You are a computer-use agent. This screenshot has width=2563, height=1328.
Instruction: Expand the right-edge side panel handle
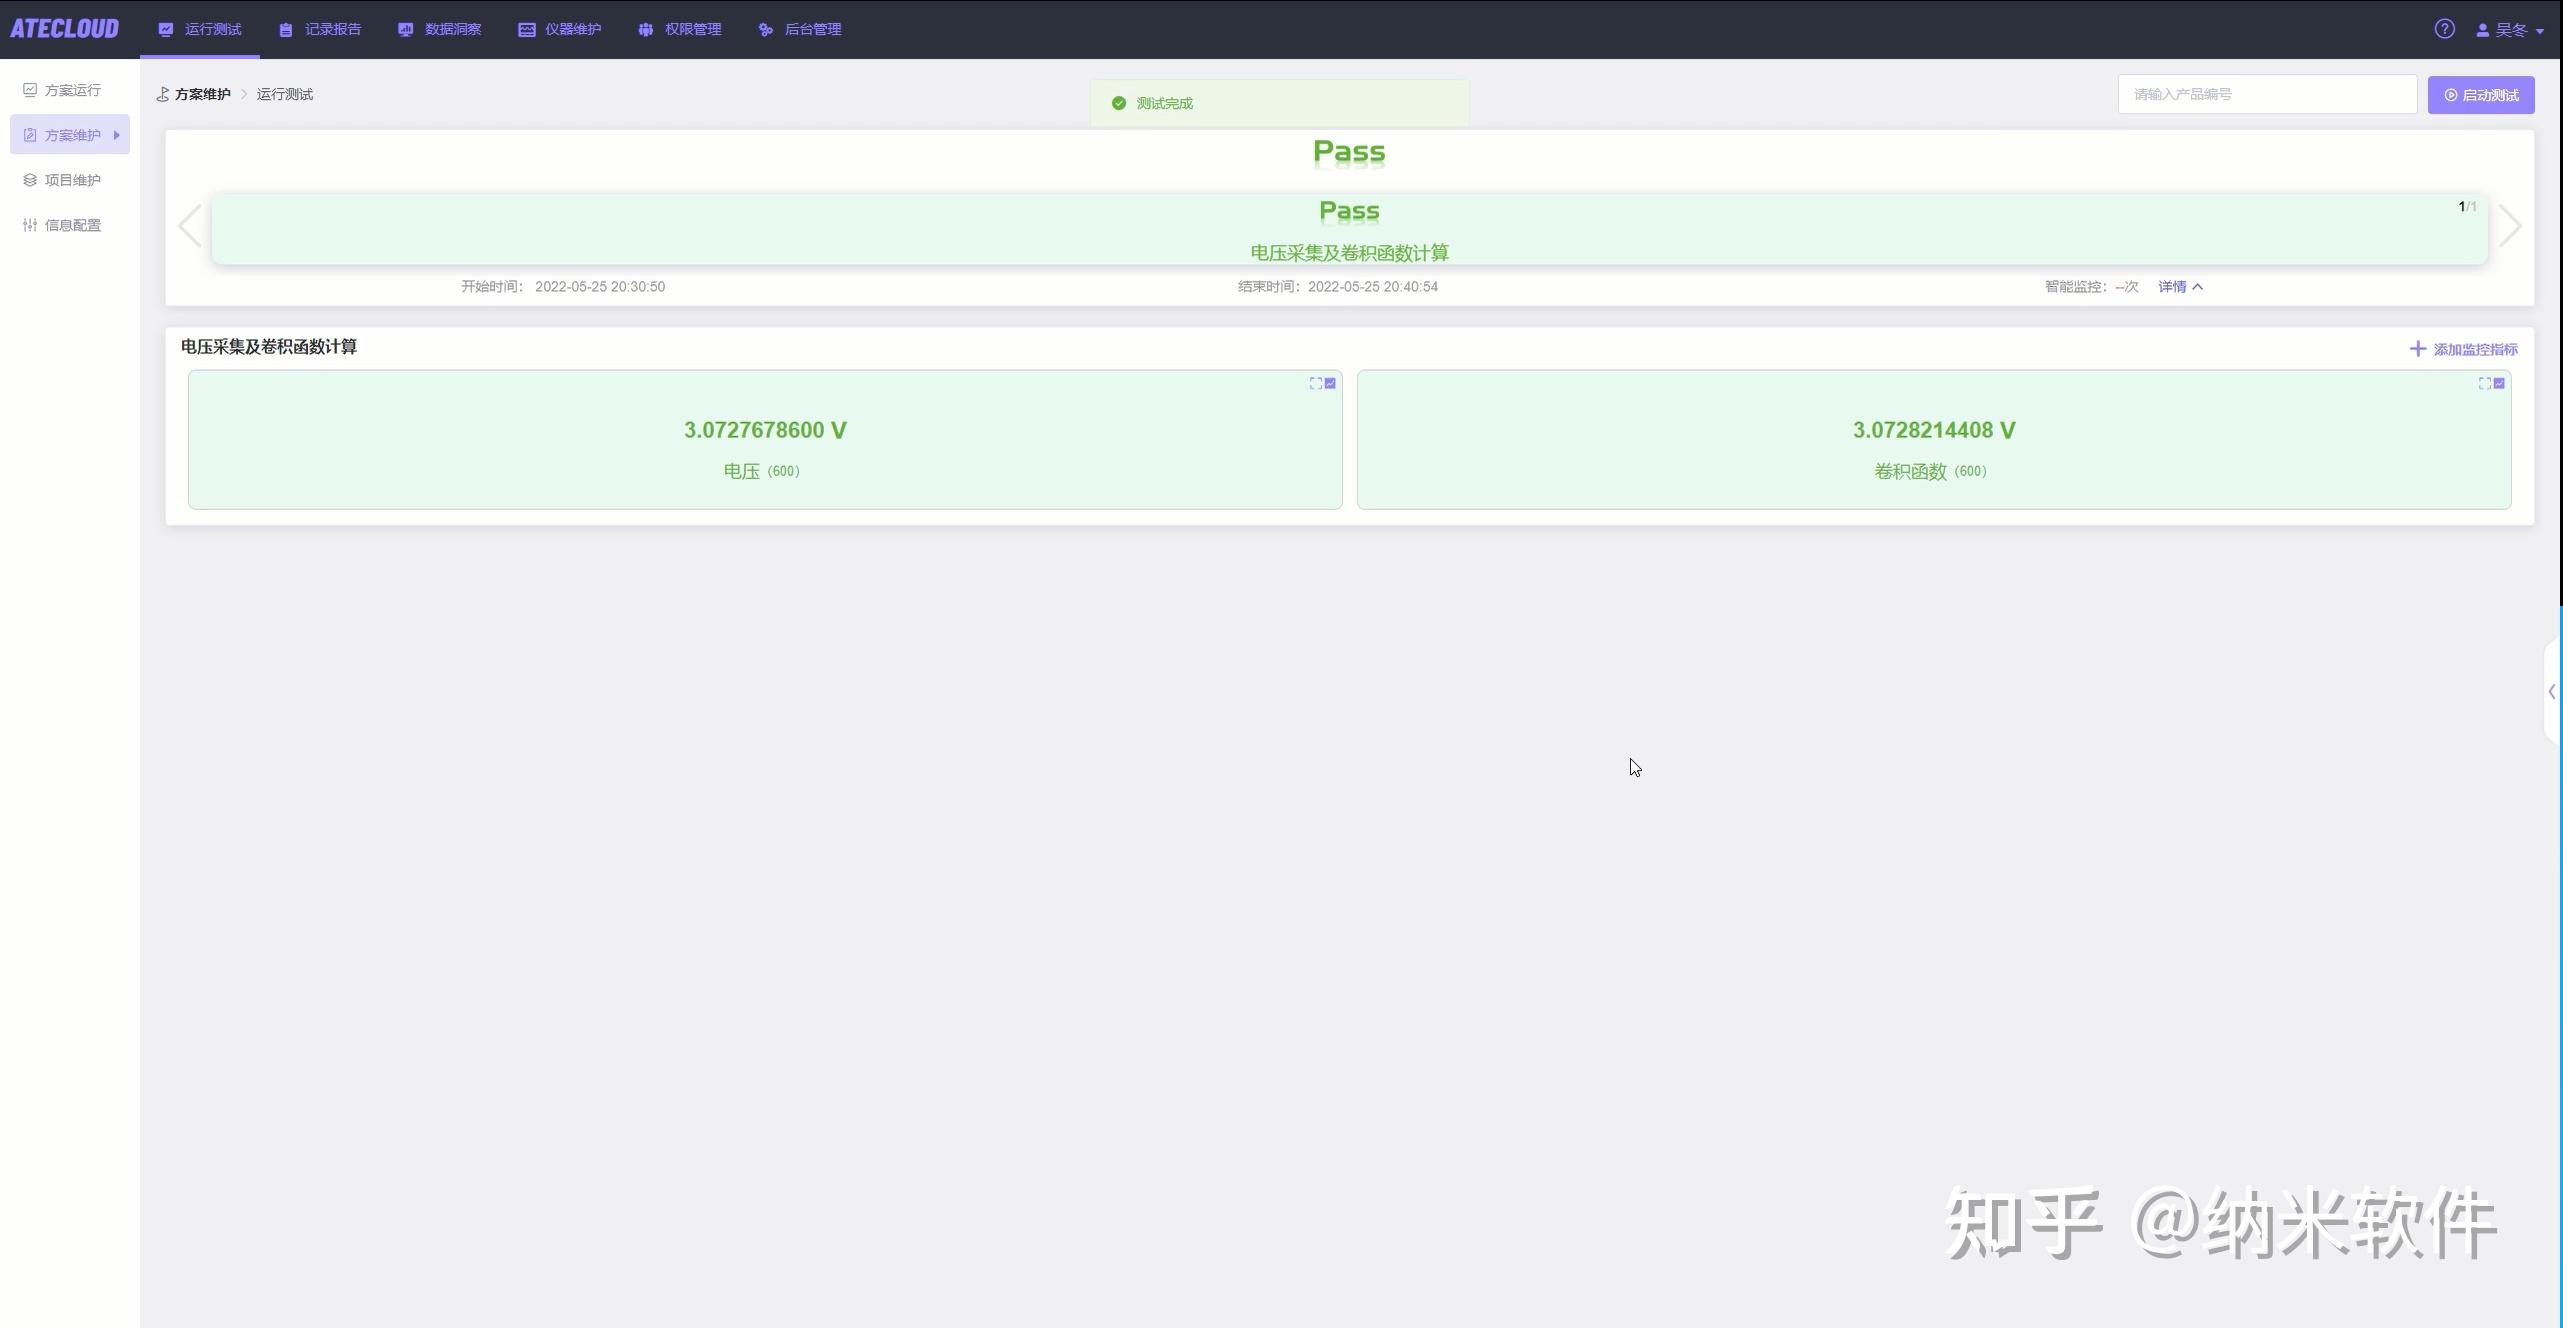pos(2552,691)
